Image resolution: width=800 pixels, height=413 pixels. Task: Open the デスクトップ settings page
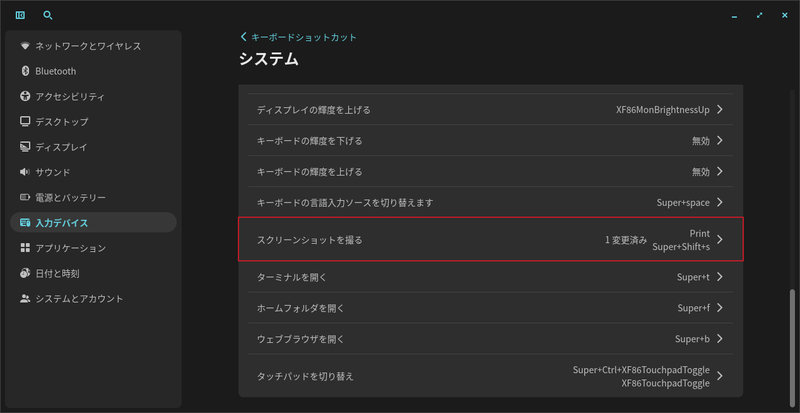[x=62, y=122]
